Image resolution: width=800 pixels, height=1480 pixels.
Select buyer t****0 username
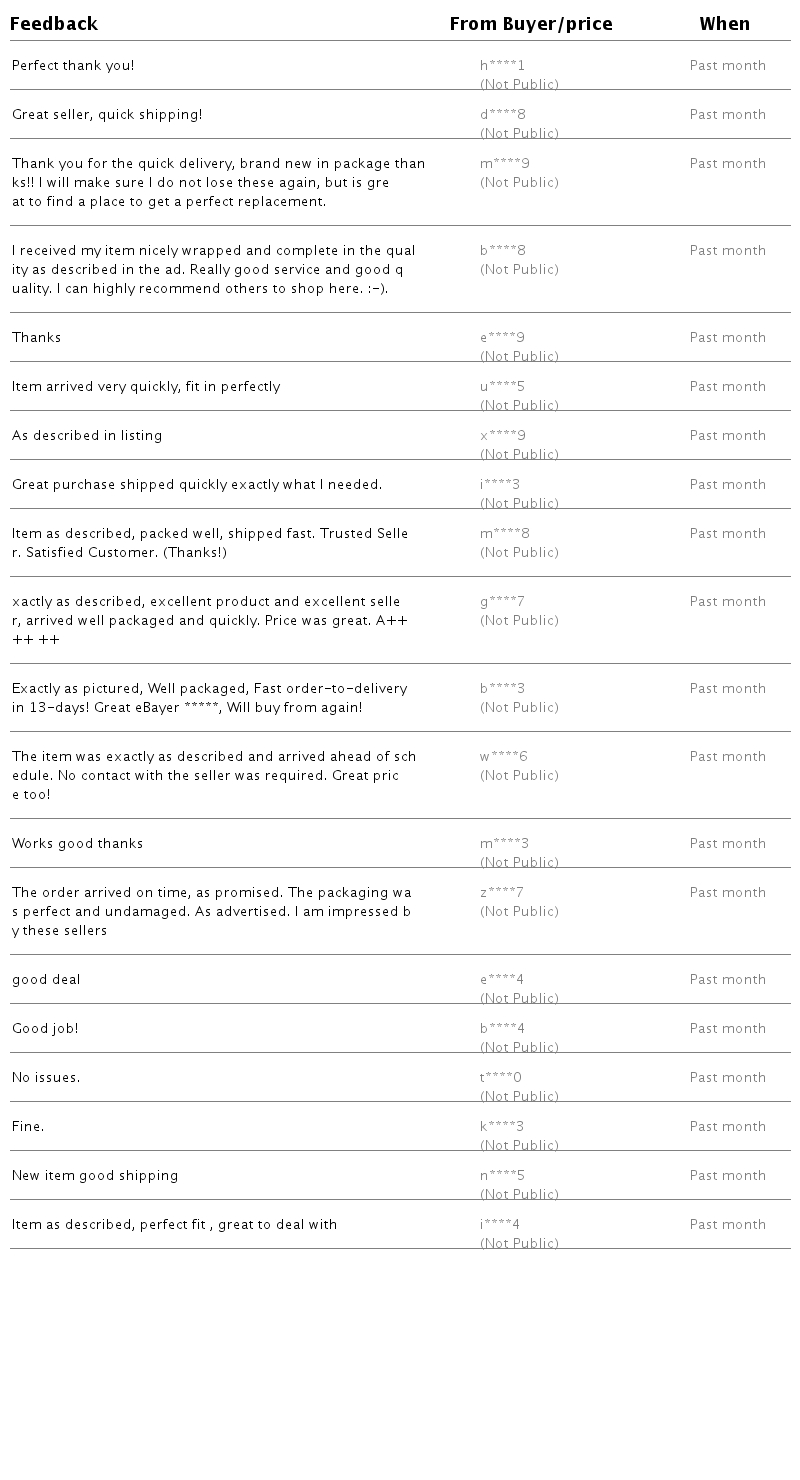(501, 1078)
